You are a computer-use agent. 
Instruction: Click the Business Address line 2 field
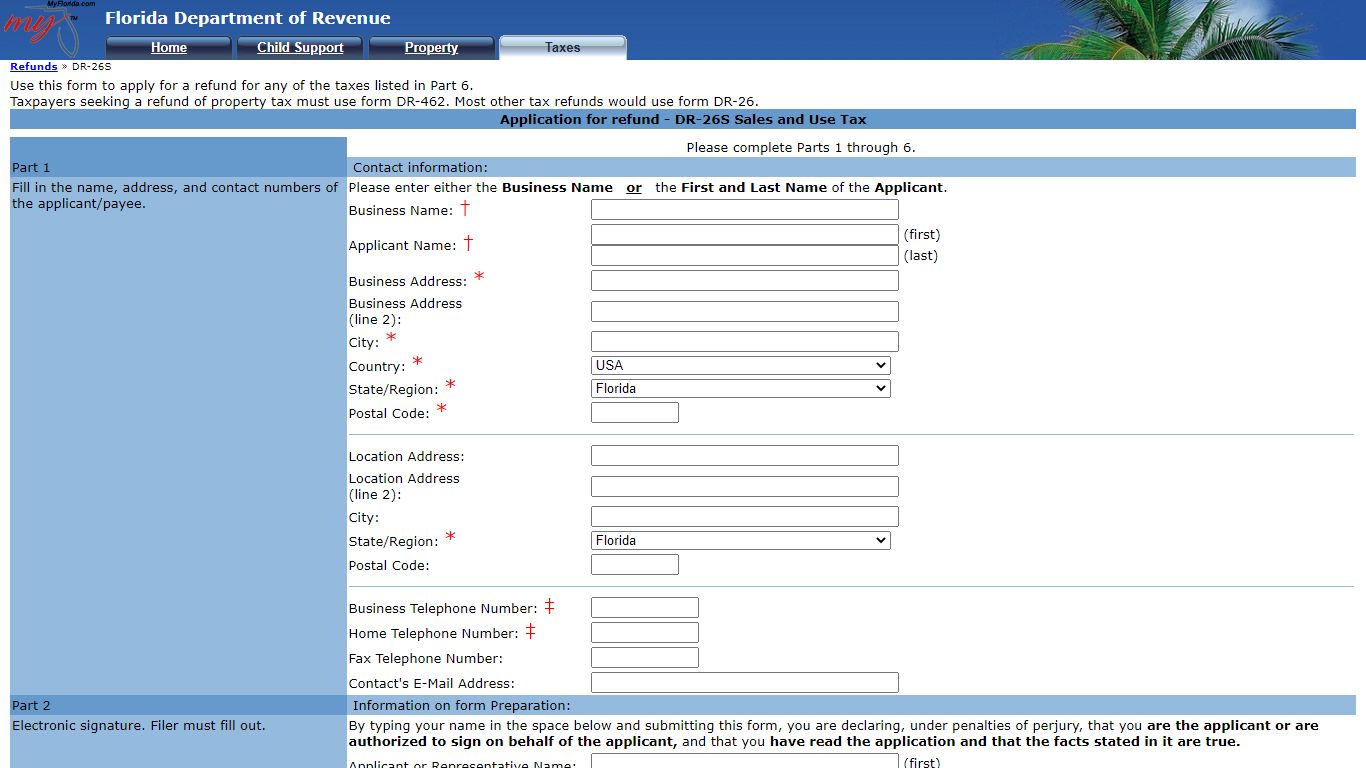(x=745, y=311)
